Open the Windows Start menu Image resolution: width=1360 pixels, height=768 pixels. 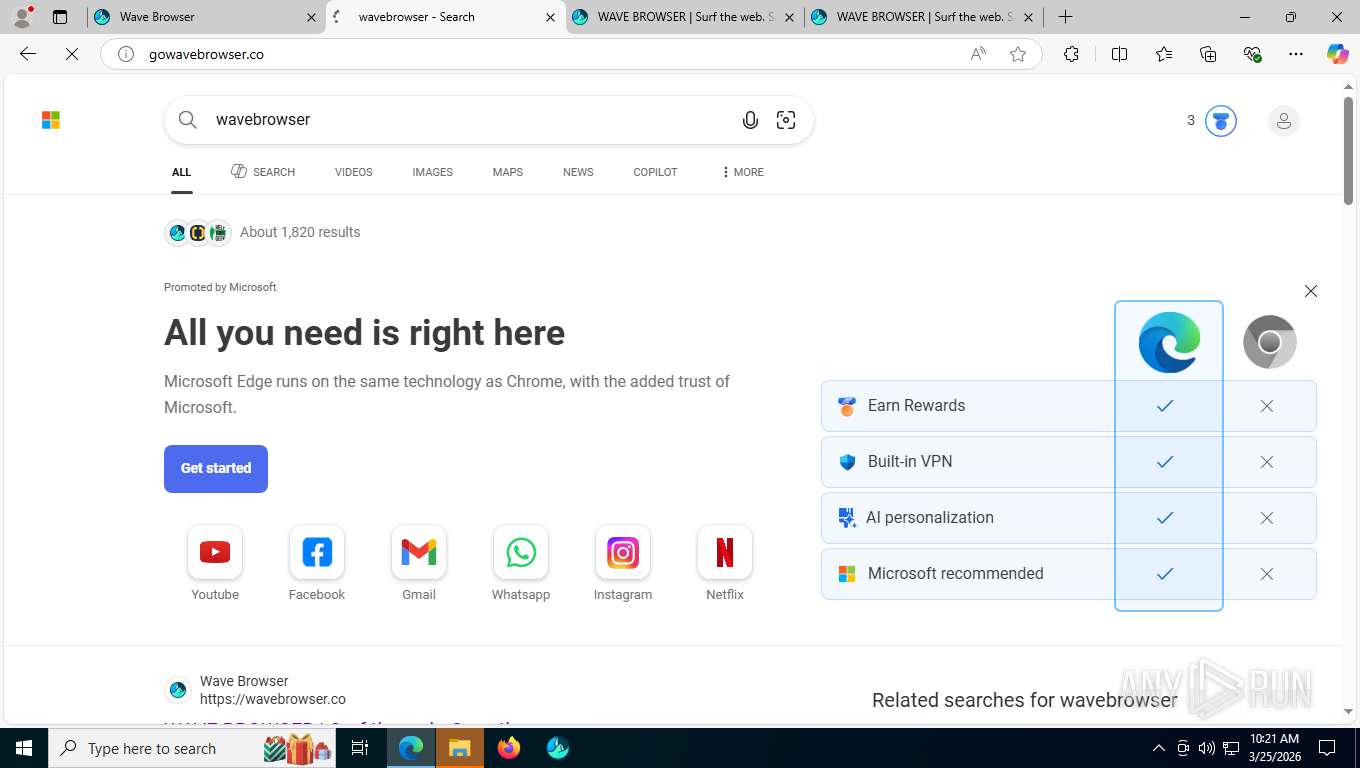tap(23, 748)
